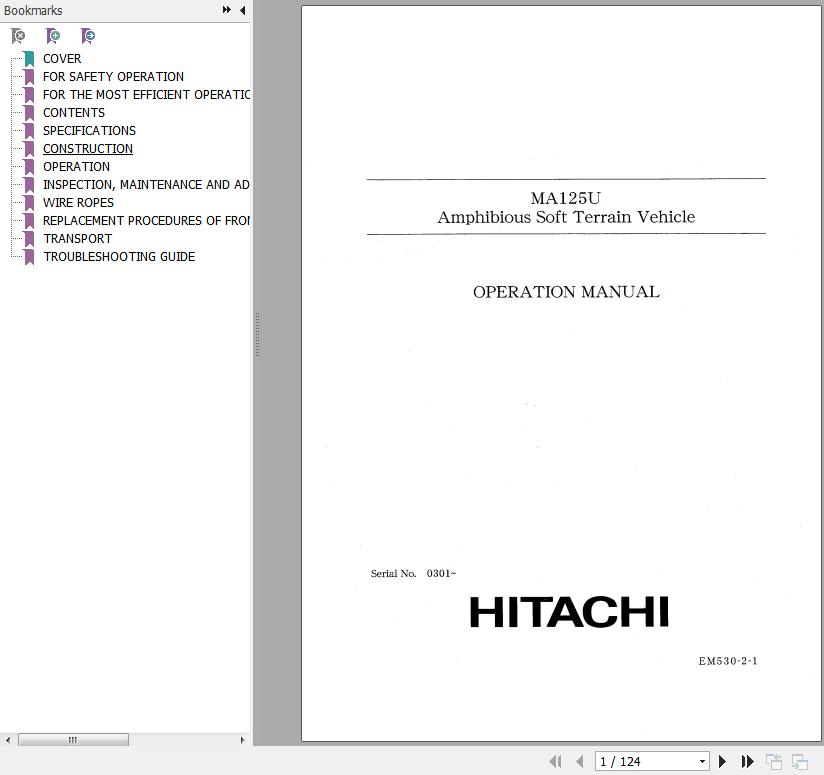824x775 pixels.
Task: Click the EM530-2-1 document code
Action: coord(728,661)
